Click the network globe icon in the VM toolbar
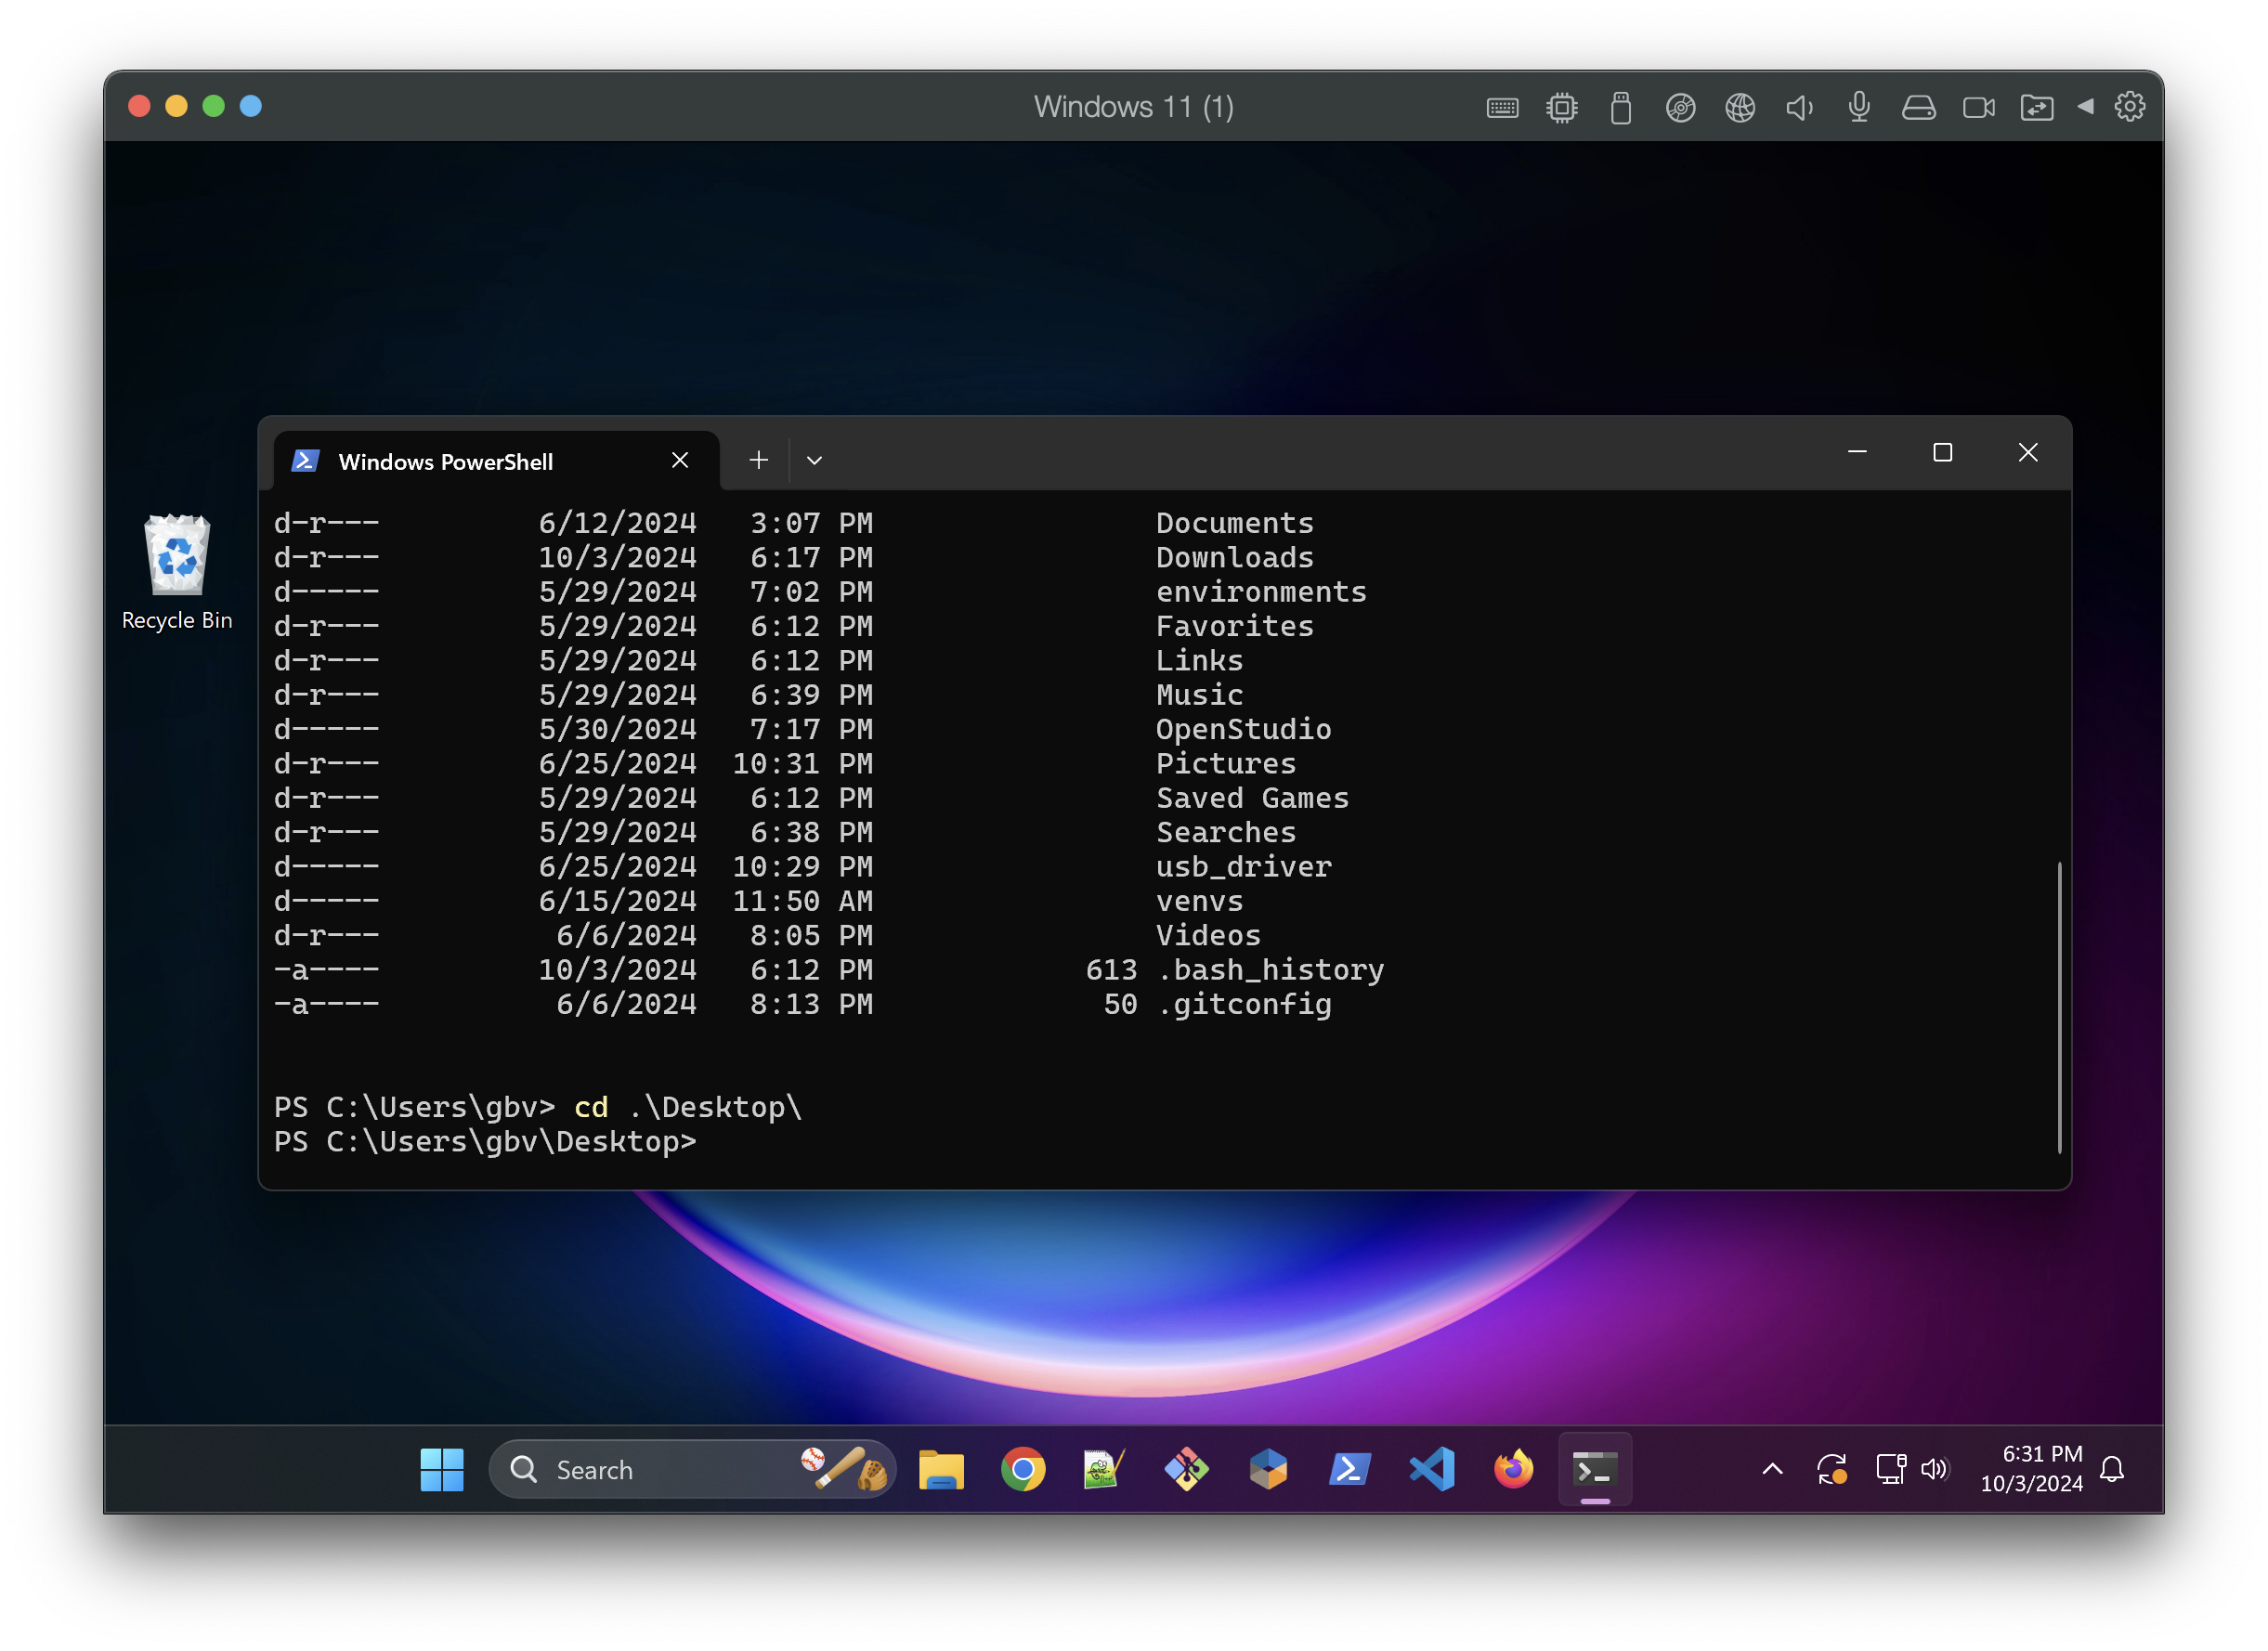This screenshot has width=2268, height=1651. pyautogui.click(x=1740, y=107)
